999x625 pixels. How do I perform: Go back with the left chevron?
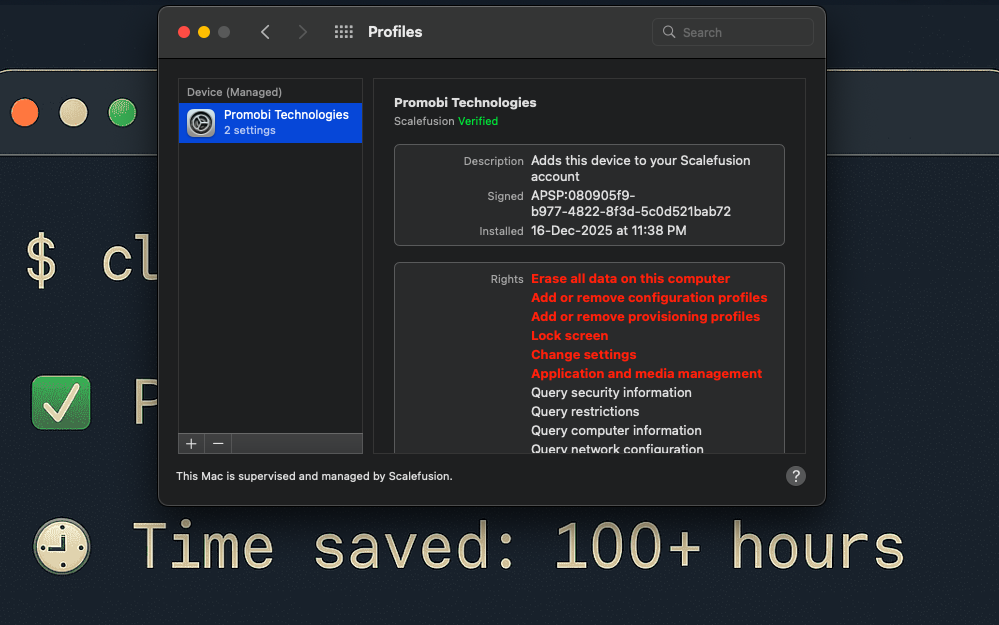pyautogui.click(x=265, y=32)
